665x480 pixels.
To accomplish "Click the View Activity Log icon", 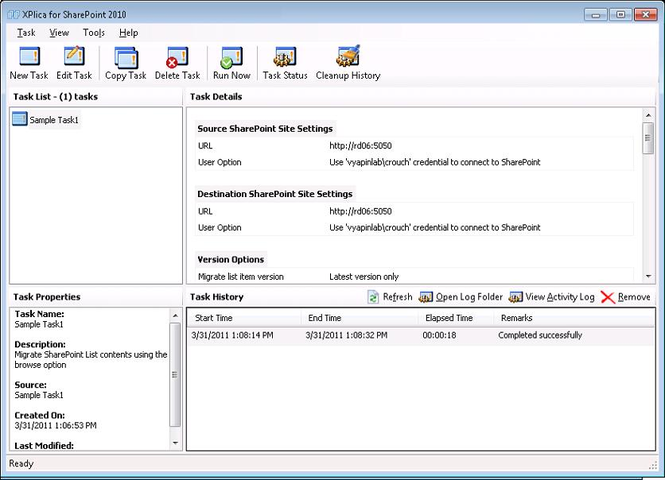I will pos(516,297).
